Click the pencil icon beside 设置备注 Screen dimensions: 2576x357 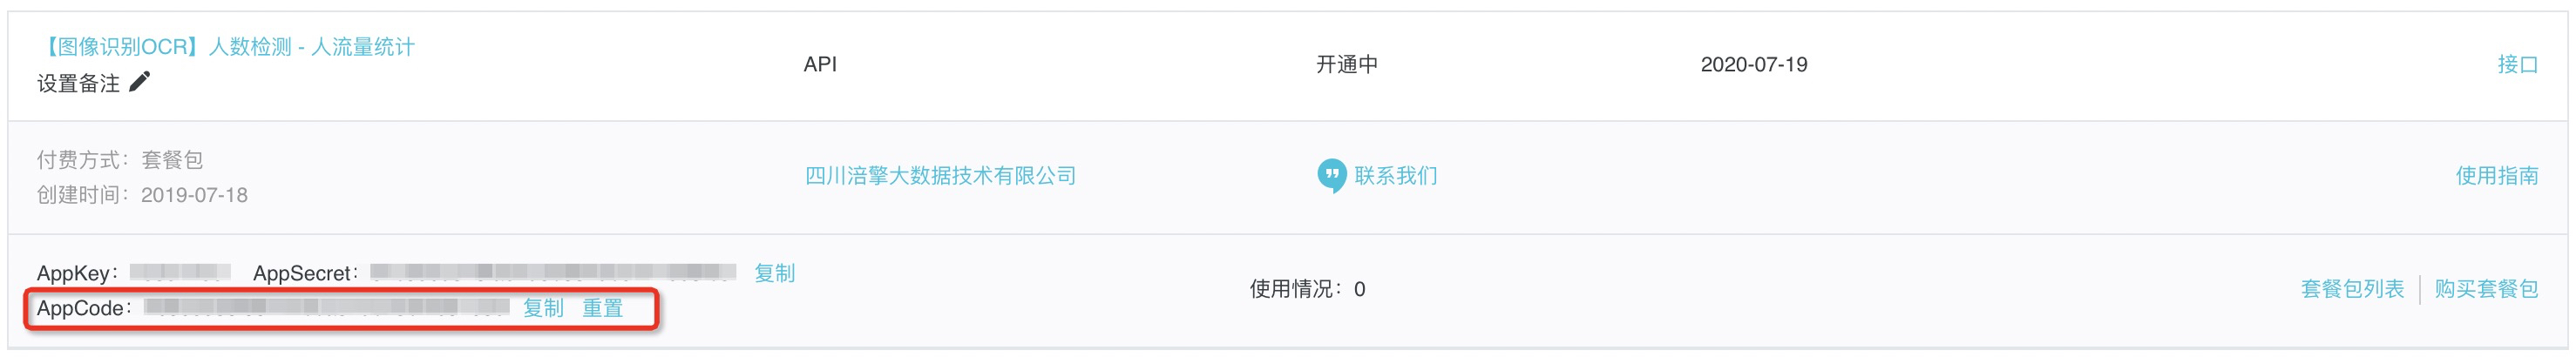click(x=140, y=82)
